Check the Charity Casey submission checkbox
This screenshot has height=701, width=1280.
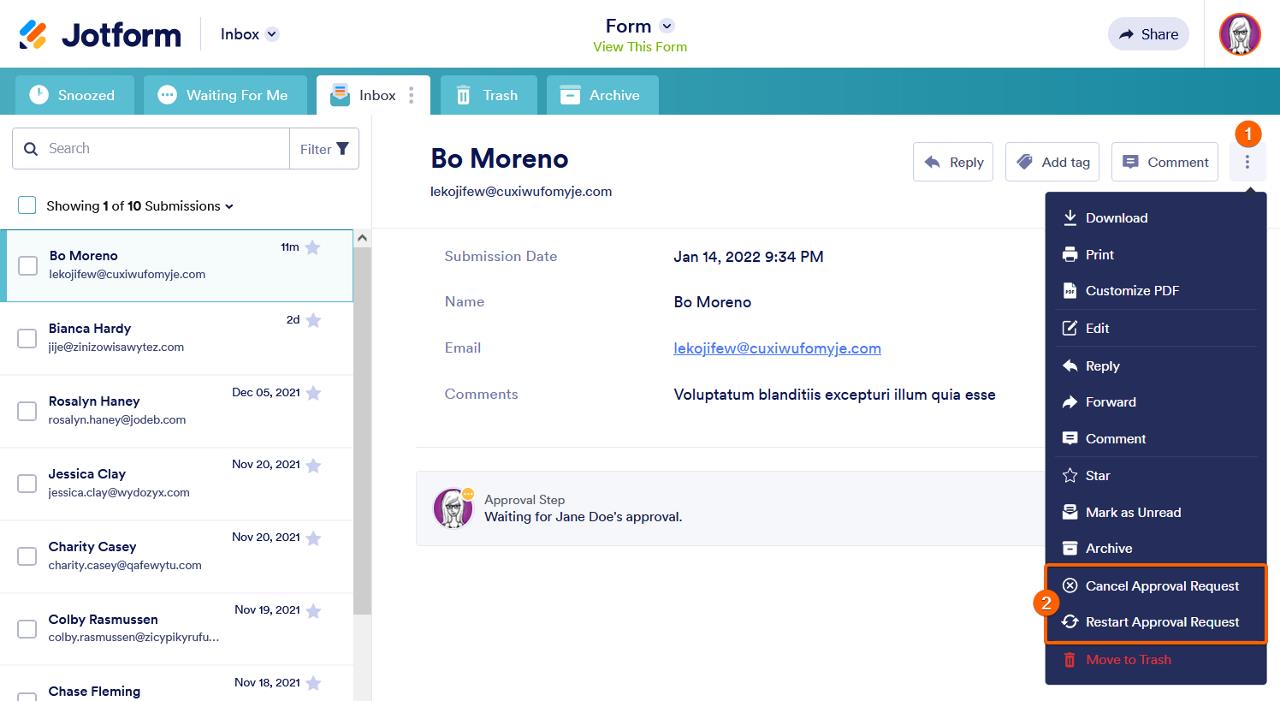click(28, 556)
